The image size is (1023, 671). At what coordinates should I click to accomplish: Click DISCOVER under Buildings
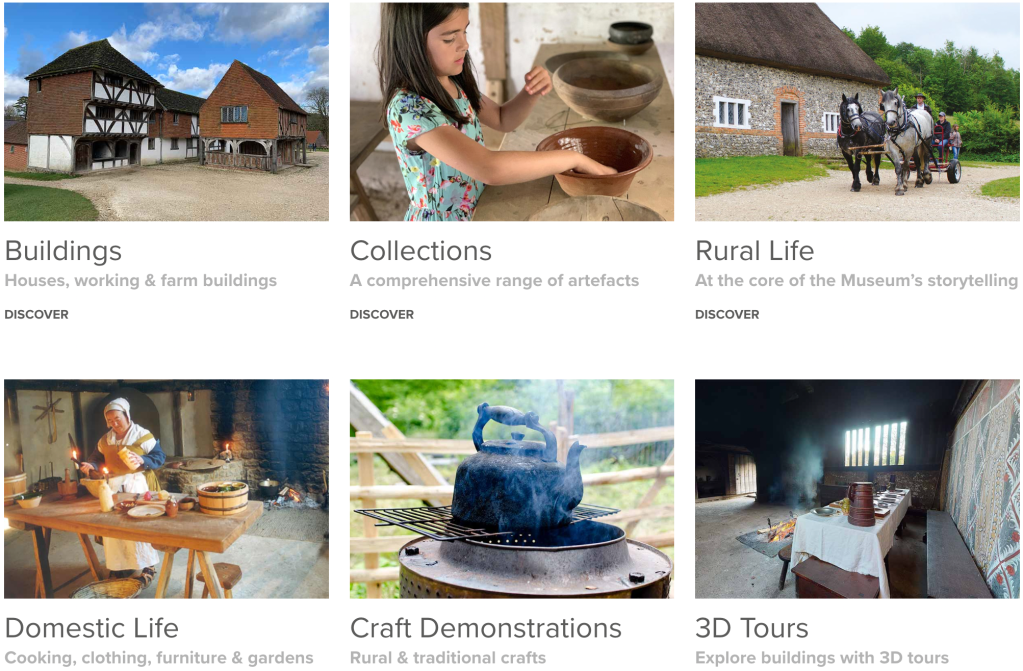click(37, 315)
